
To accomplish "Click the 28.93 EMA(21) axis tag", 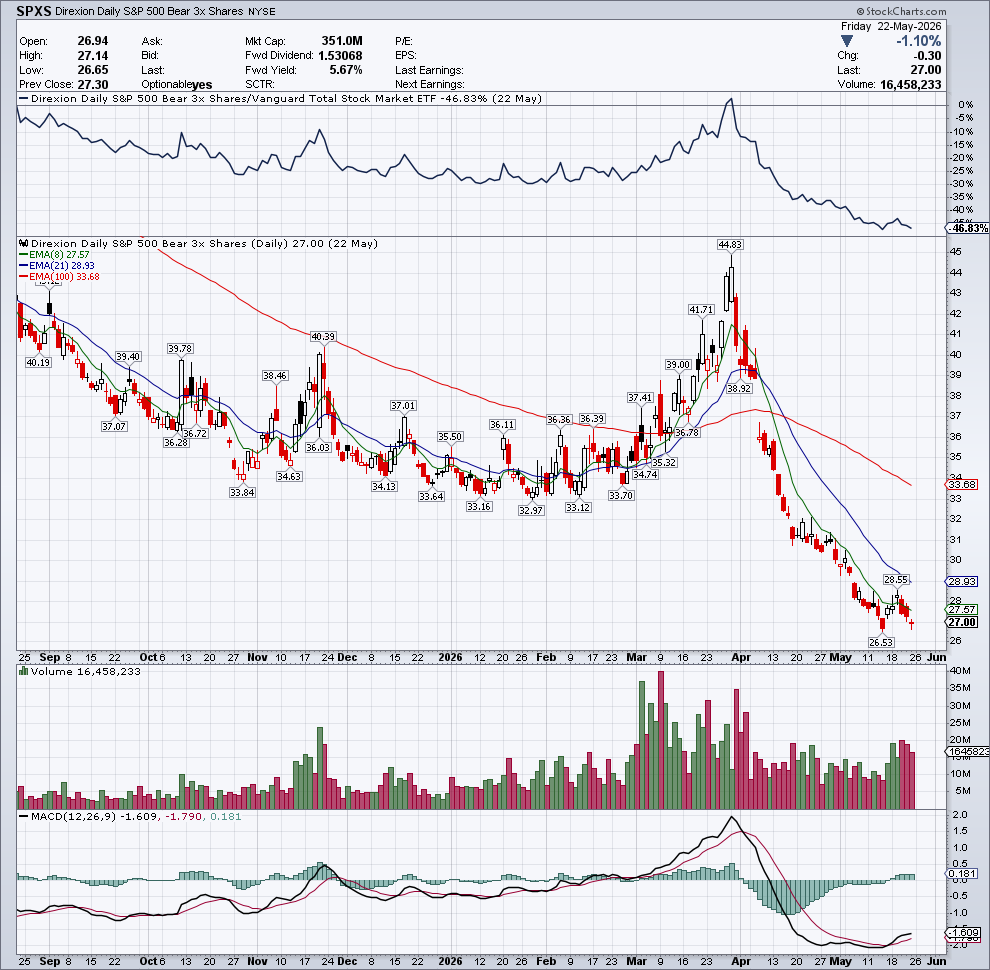I will tap(962, 581).
